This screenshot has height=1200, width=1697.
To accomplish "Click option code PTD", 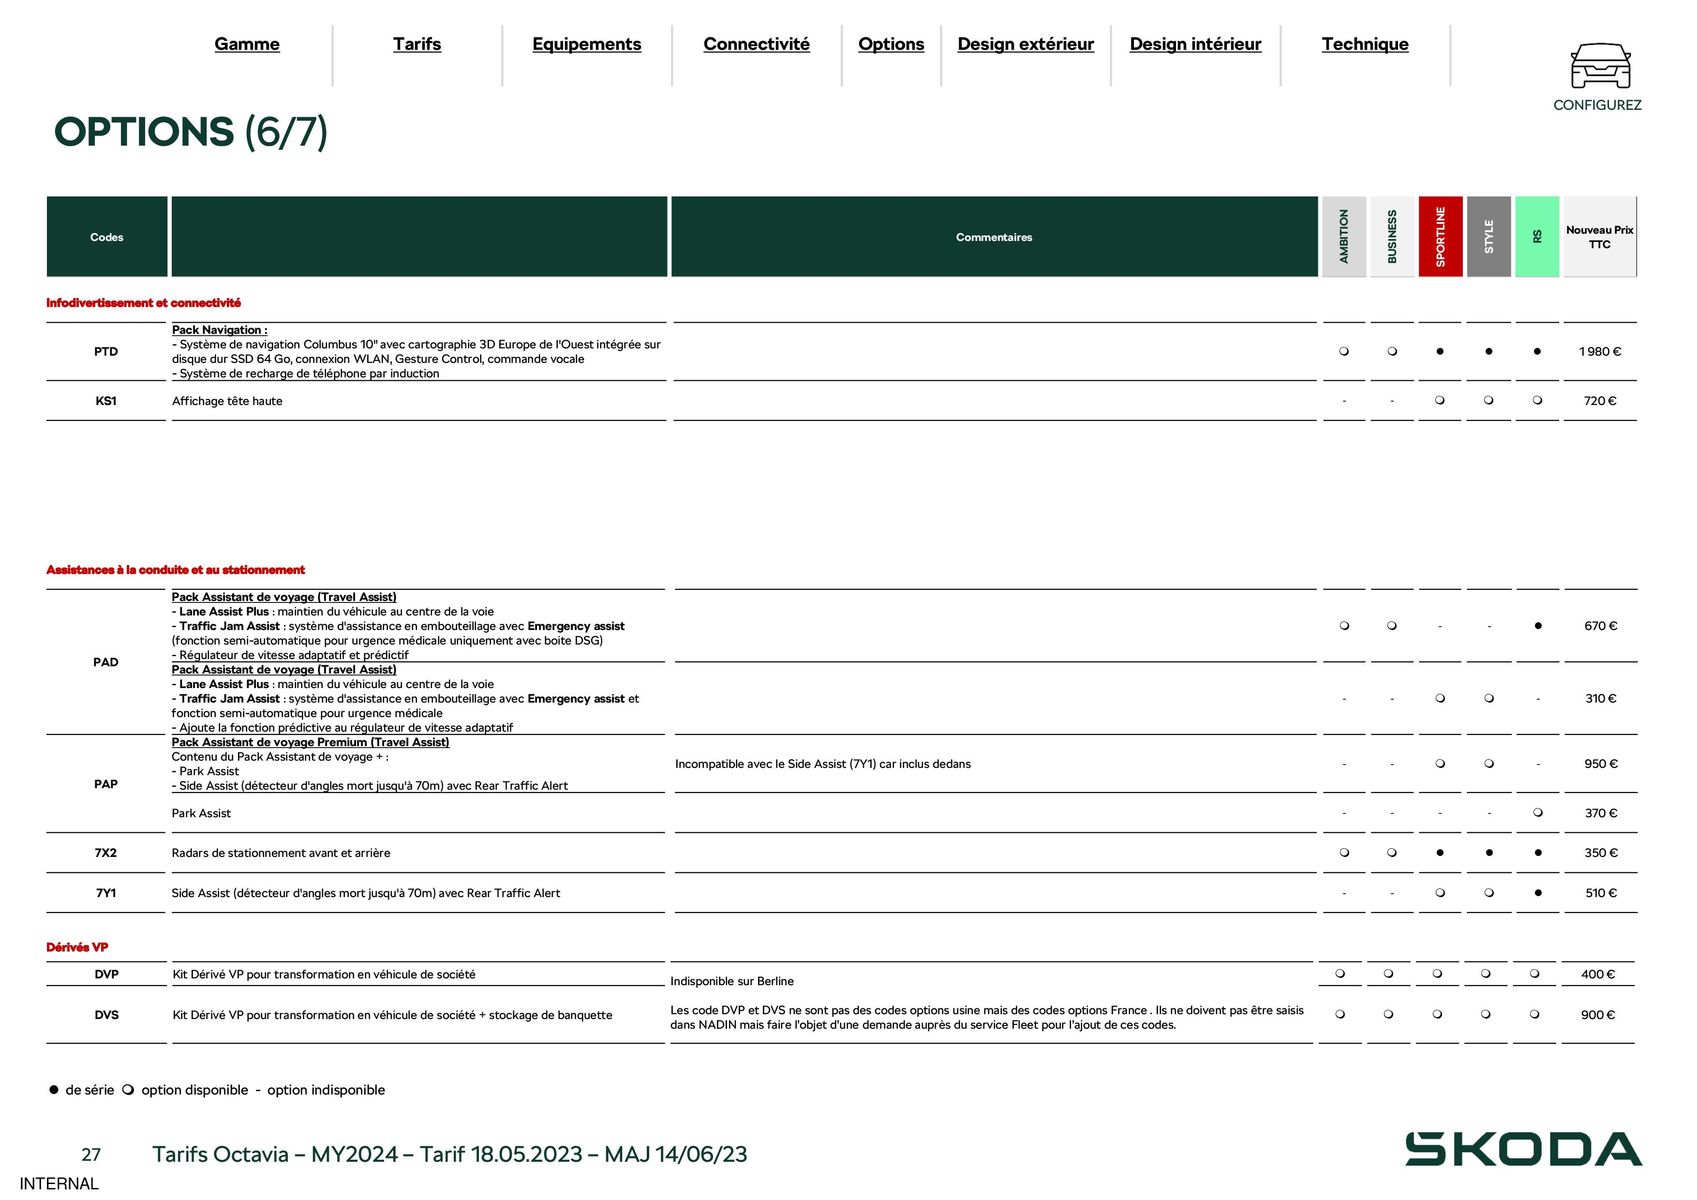I will [x=106, y=352].
